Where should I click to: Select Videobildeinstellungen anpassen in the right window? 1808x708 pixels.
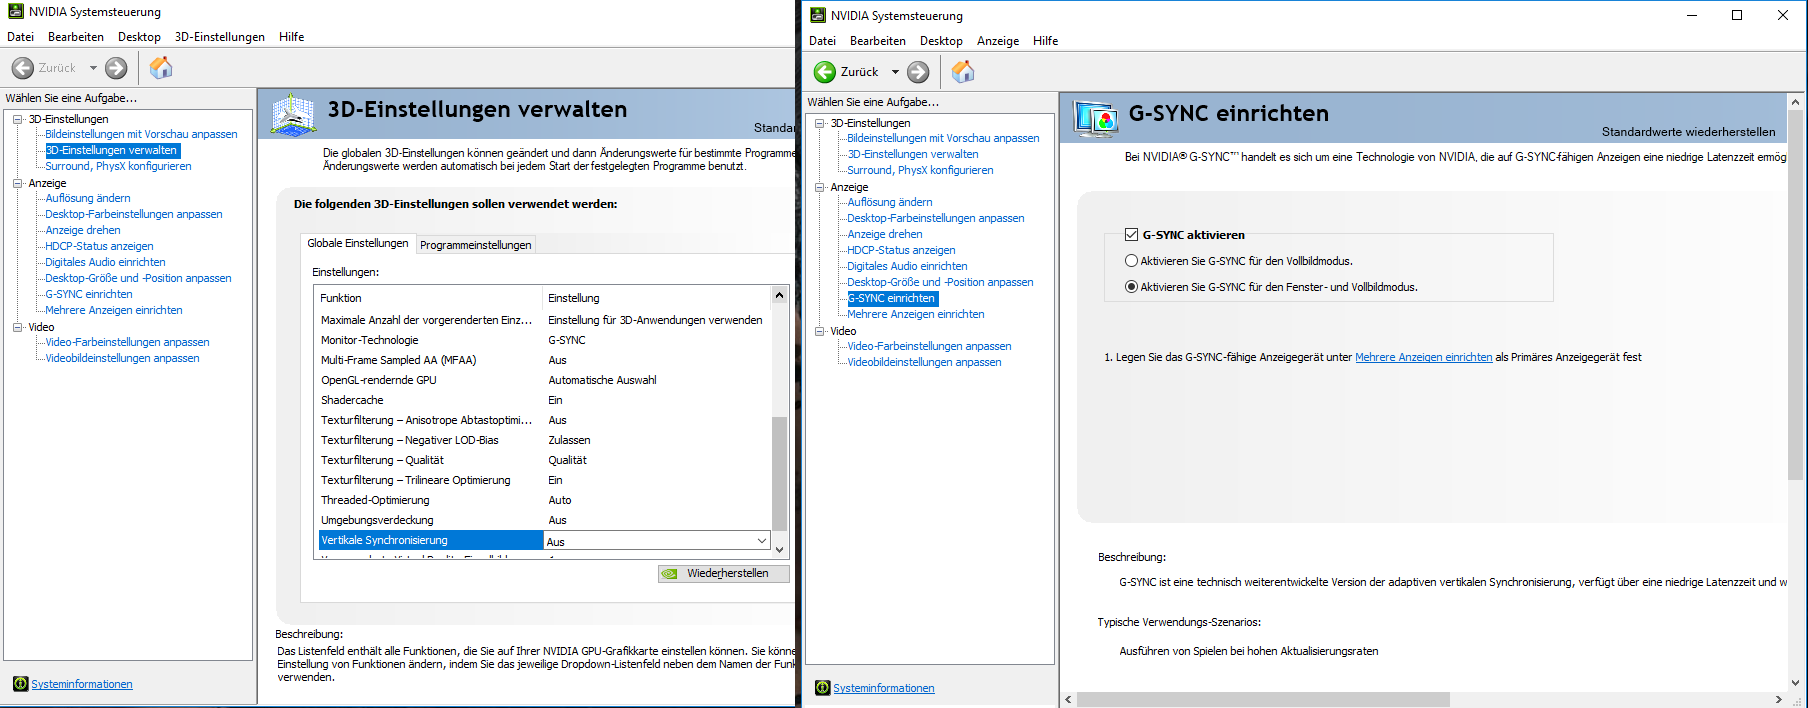coord(924,362)
